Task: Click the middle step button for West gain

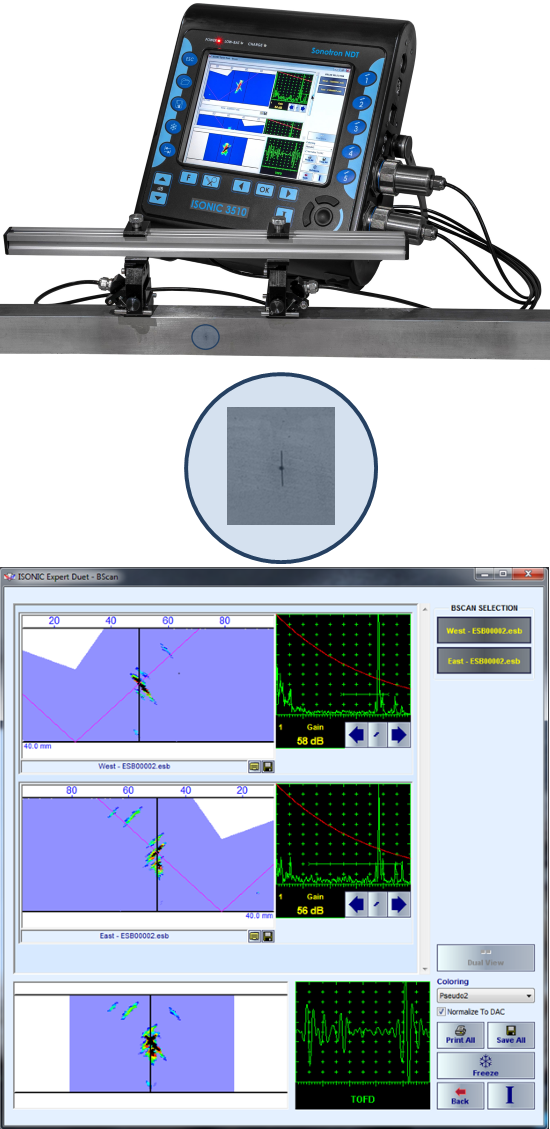Action: pos(378,736)
